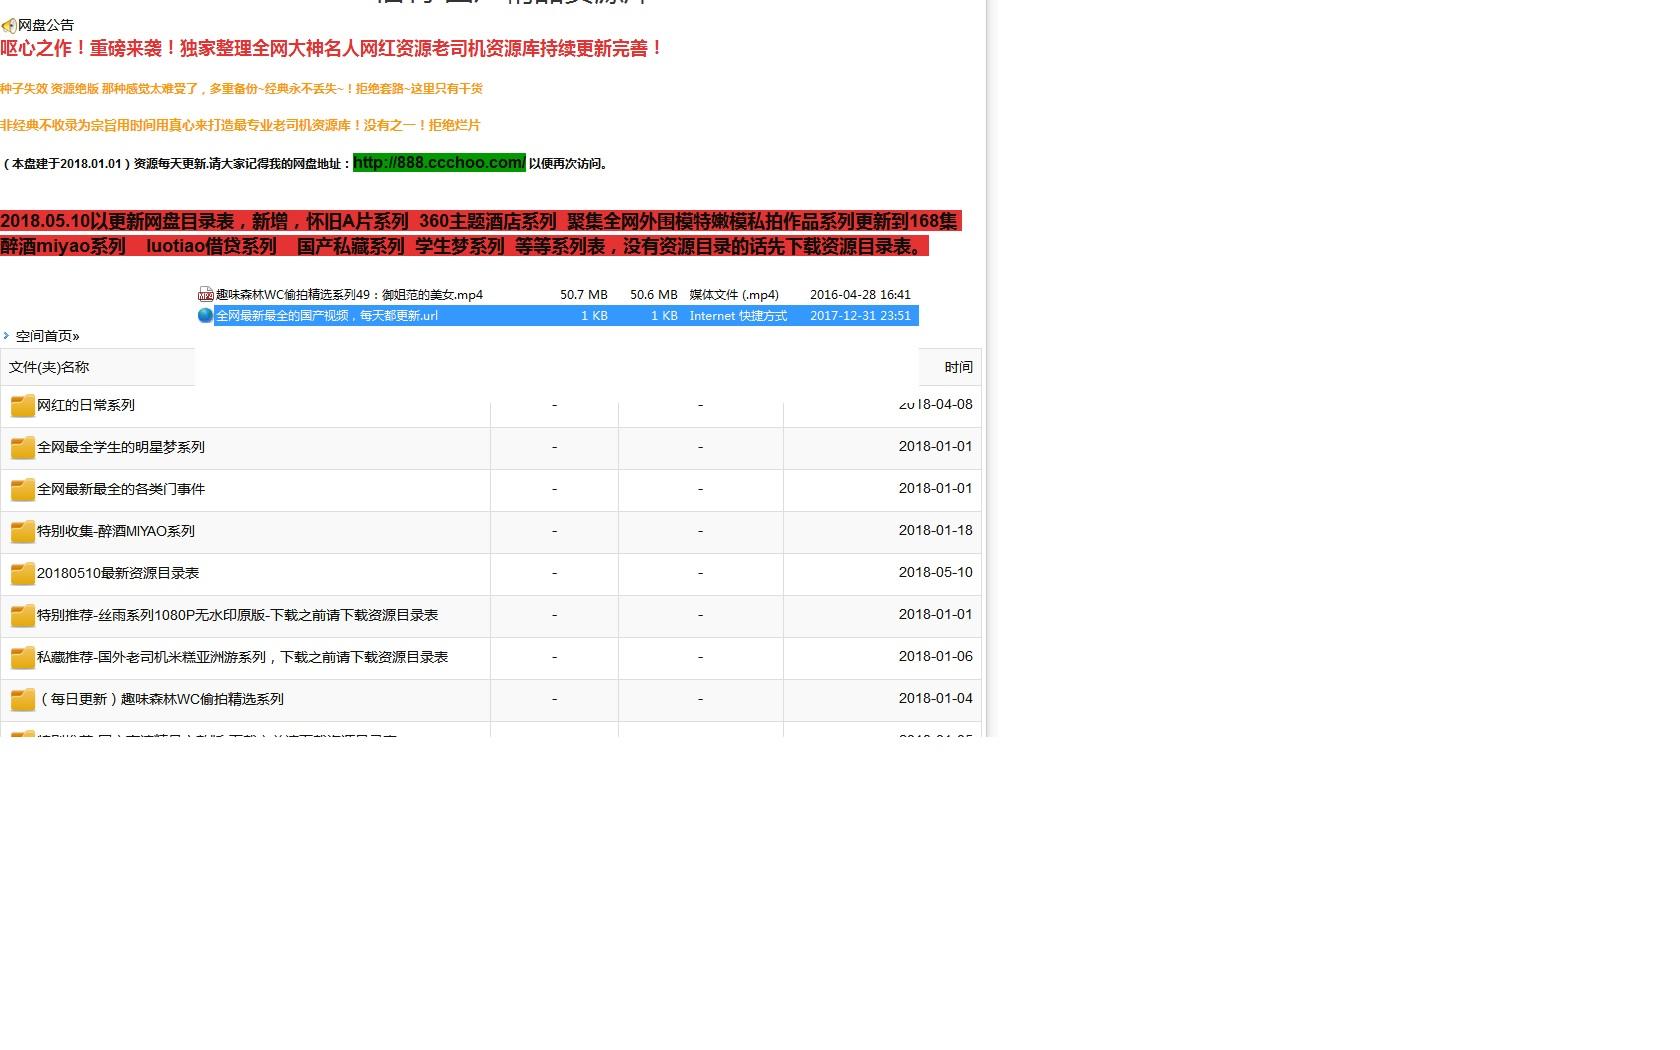Click the 2018-05-10 date cell
The width and height of the screenshot is (1680, 1050).
tap(935, 573)
